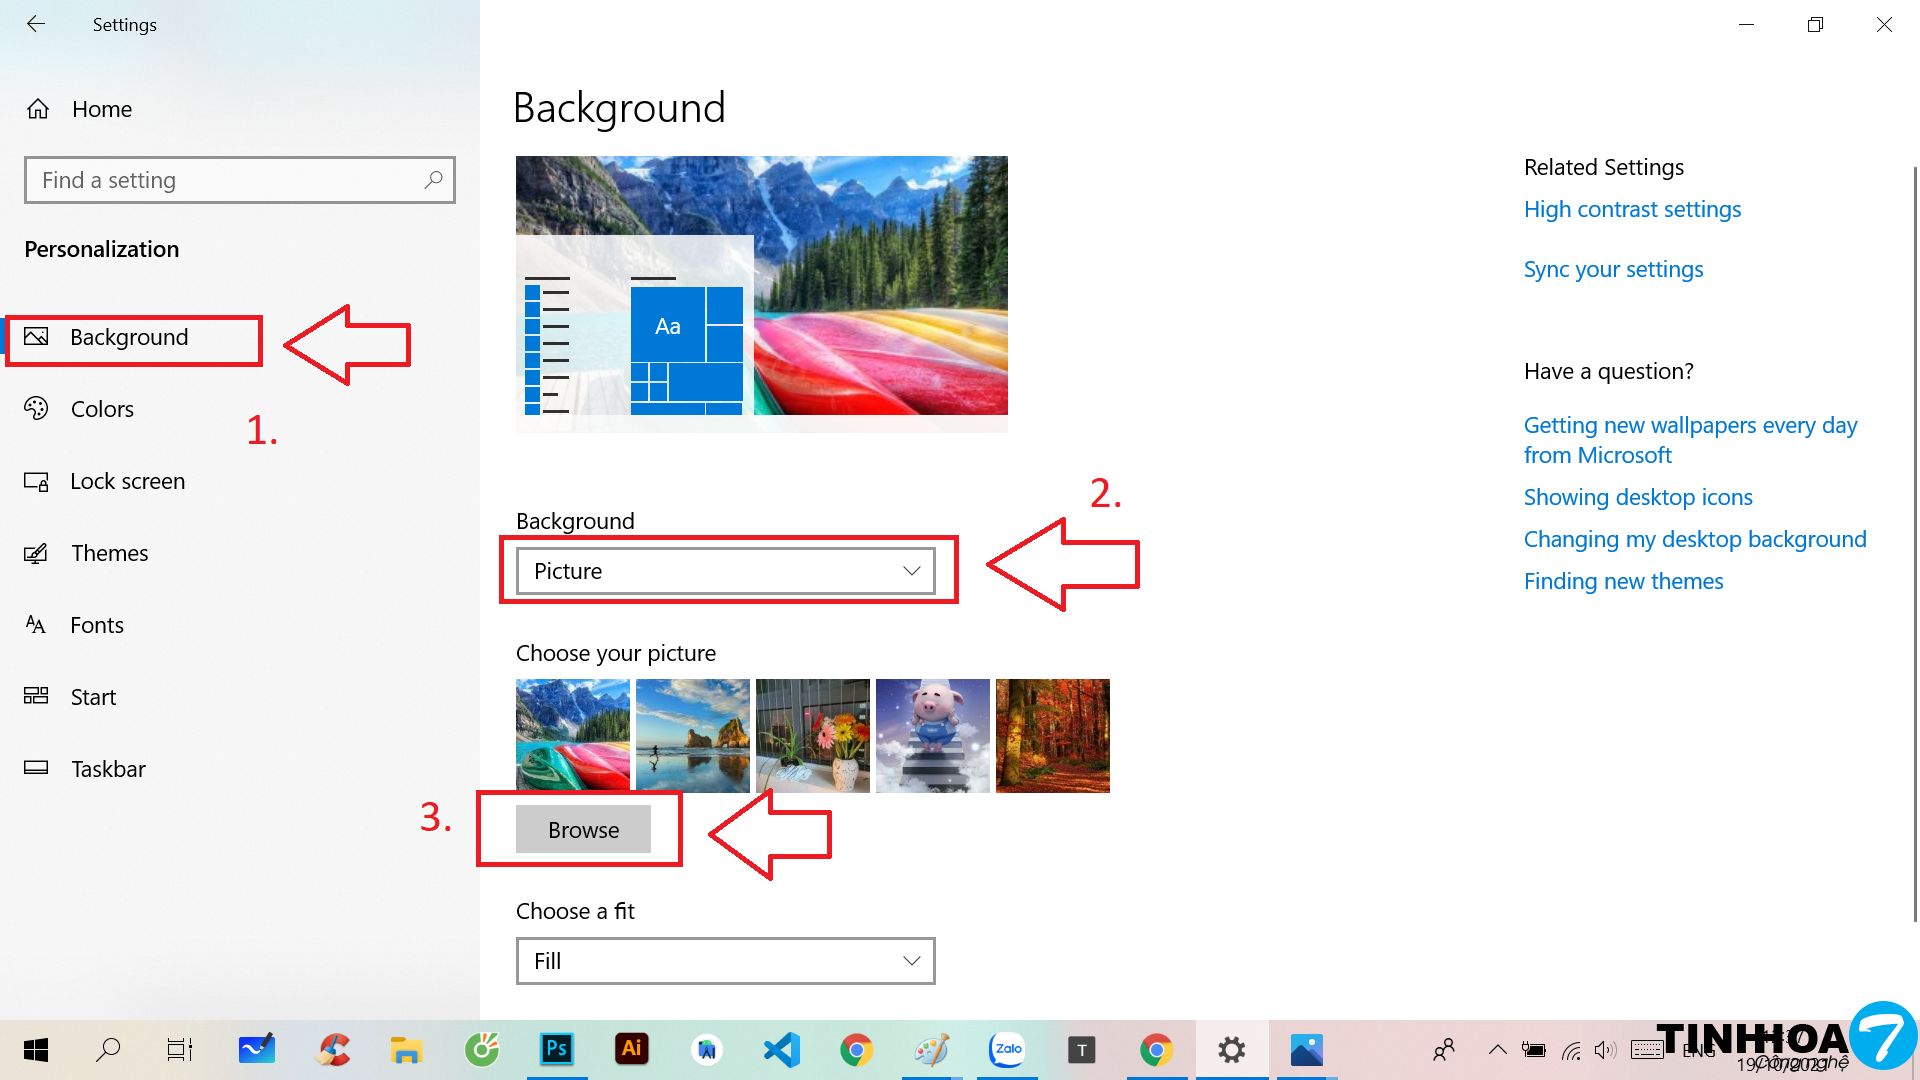The width and height of the screenshot is (1920, 1080).
Task: Open the Windows Start button
Action: [x=36, y=1049]
